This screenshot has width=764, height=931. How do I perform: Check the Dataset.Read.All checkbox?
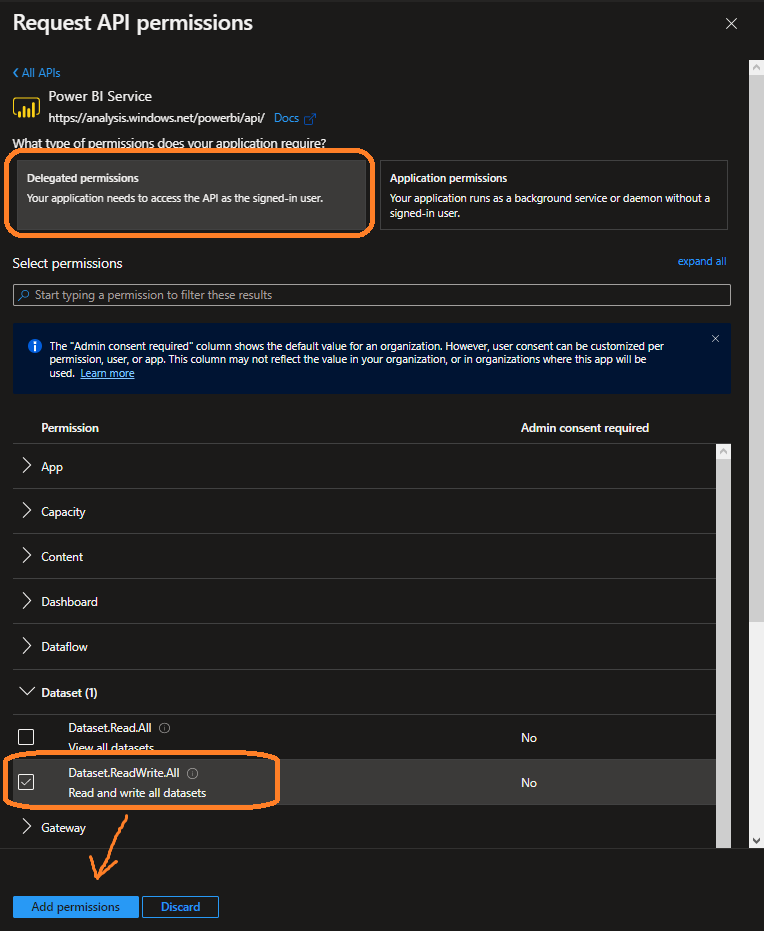(27, 737)
